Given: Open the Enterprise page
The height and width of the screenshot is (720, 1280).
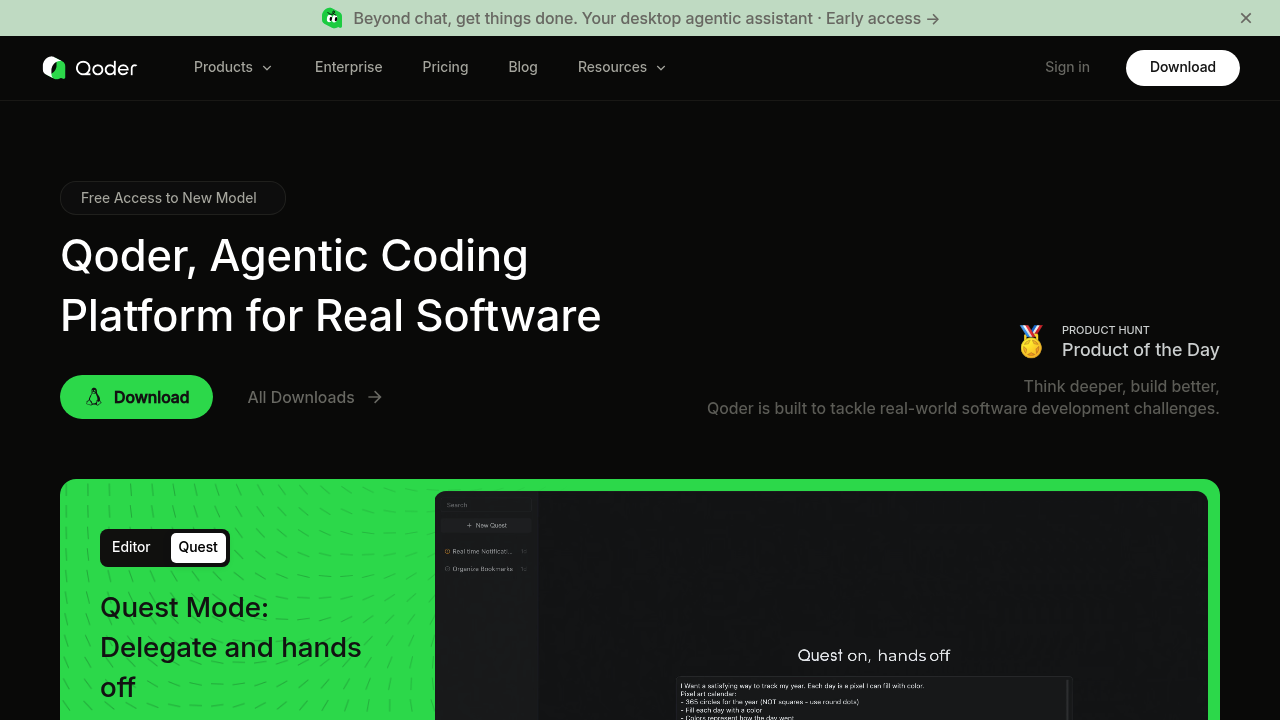Looking at the screenshot, I should [x=348, y=67].
